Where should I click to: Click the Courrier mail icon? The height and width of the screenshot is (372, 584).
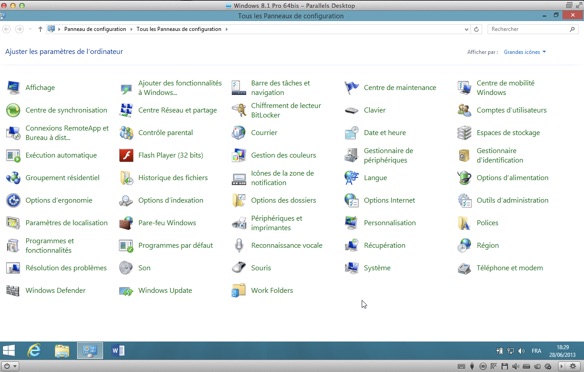tap(239, 133)
